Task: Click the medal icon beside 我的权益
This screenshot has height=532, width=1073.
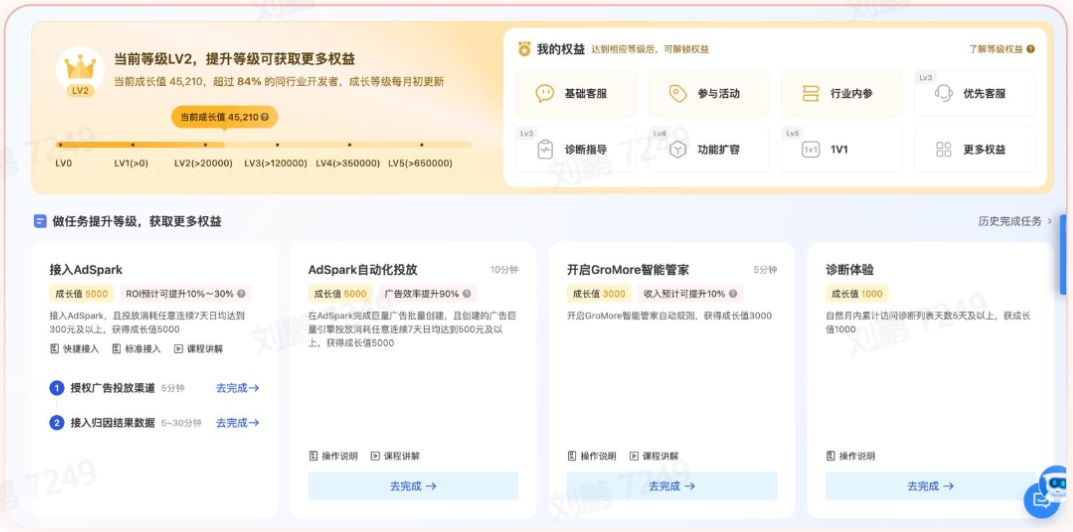Action: 524,49
